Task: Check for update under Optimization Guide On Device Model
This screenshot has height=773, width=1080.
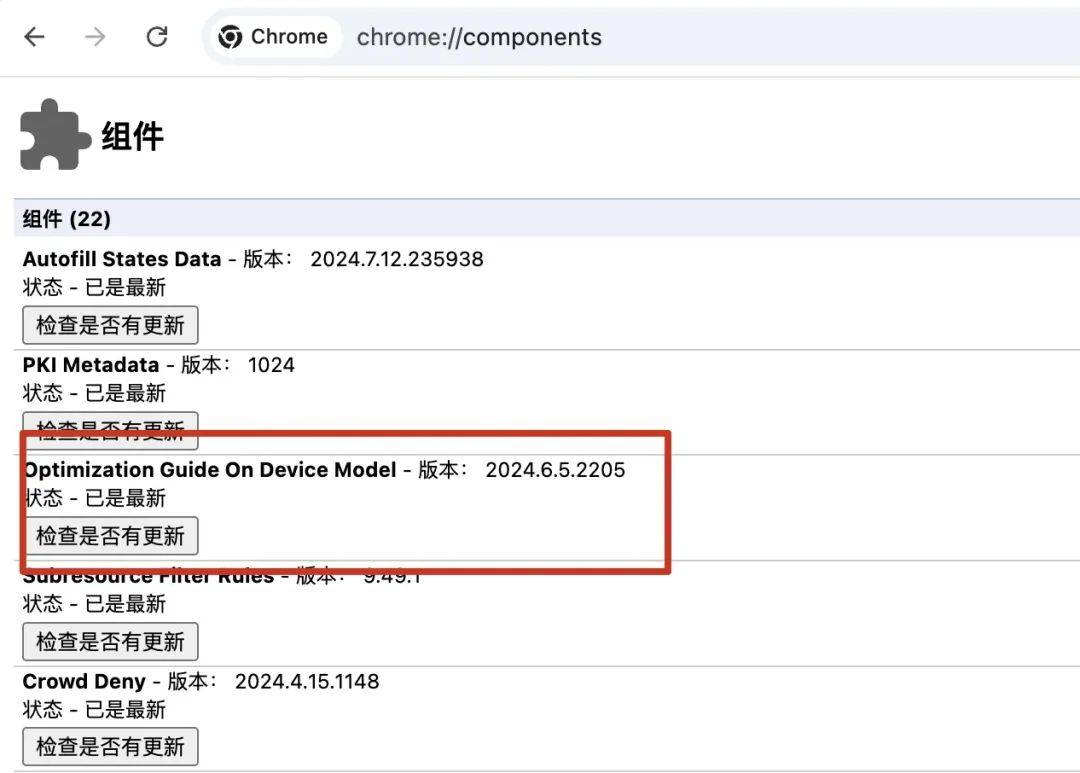Action: [110, 536]
